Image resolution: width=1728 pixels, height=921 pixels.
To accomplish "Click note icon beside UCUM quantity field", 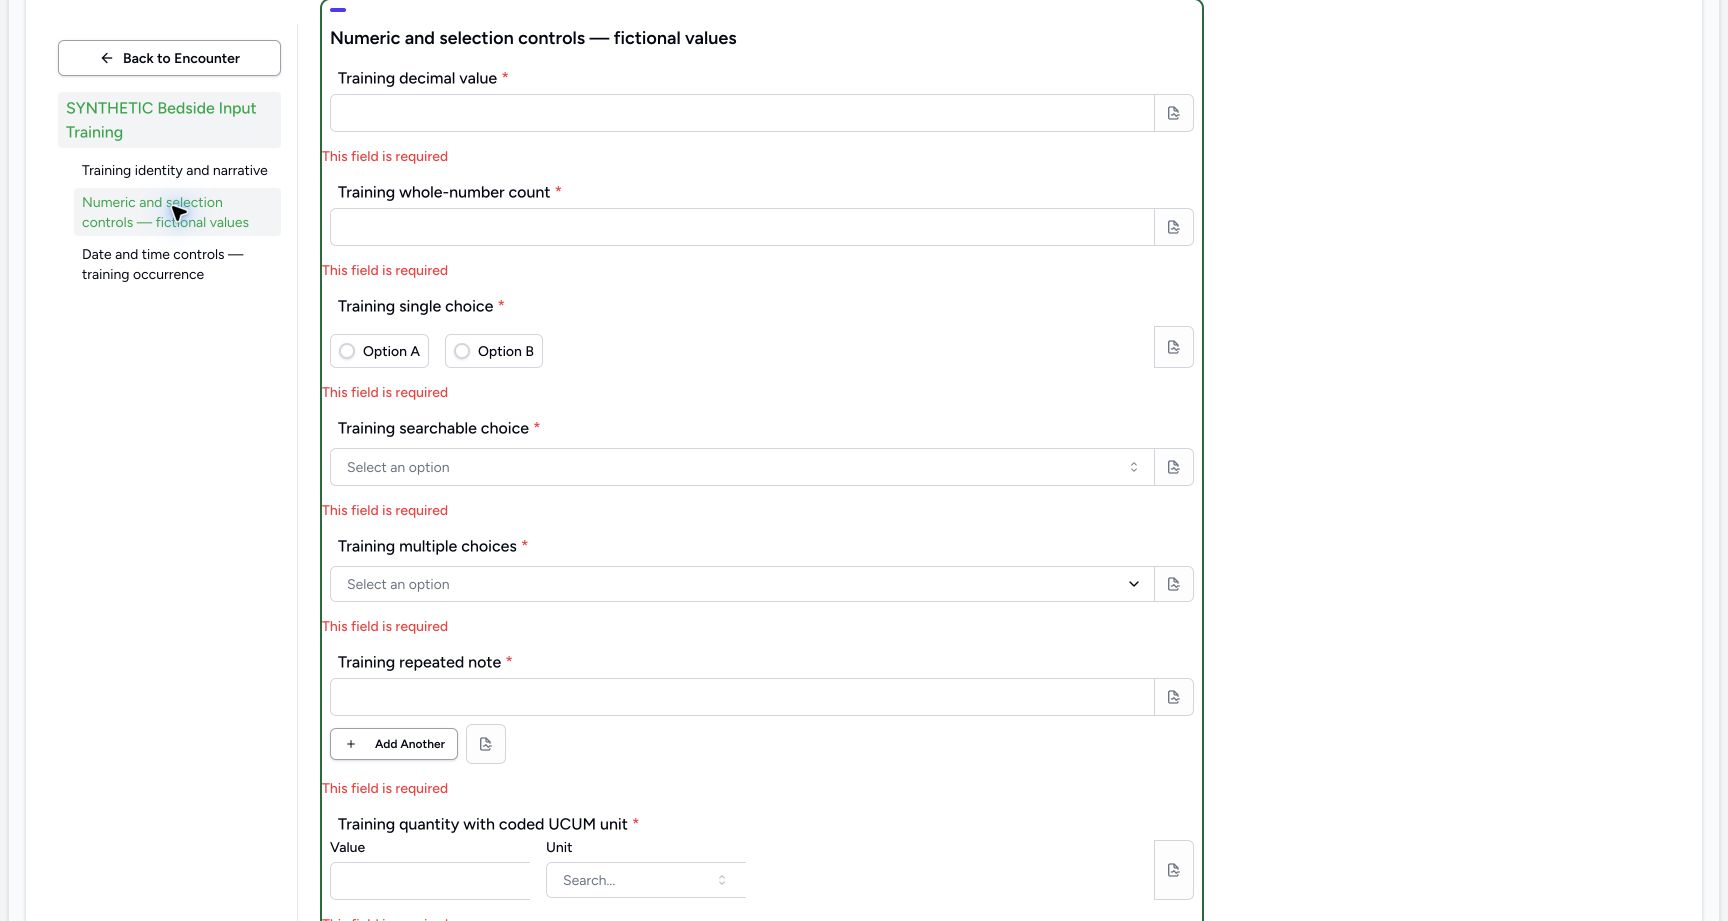I will point(1174,870).
